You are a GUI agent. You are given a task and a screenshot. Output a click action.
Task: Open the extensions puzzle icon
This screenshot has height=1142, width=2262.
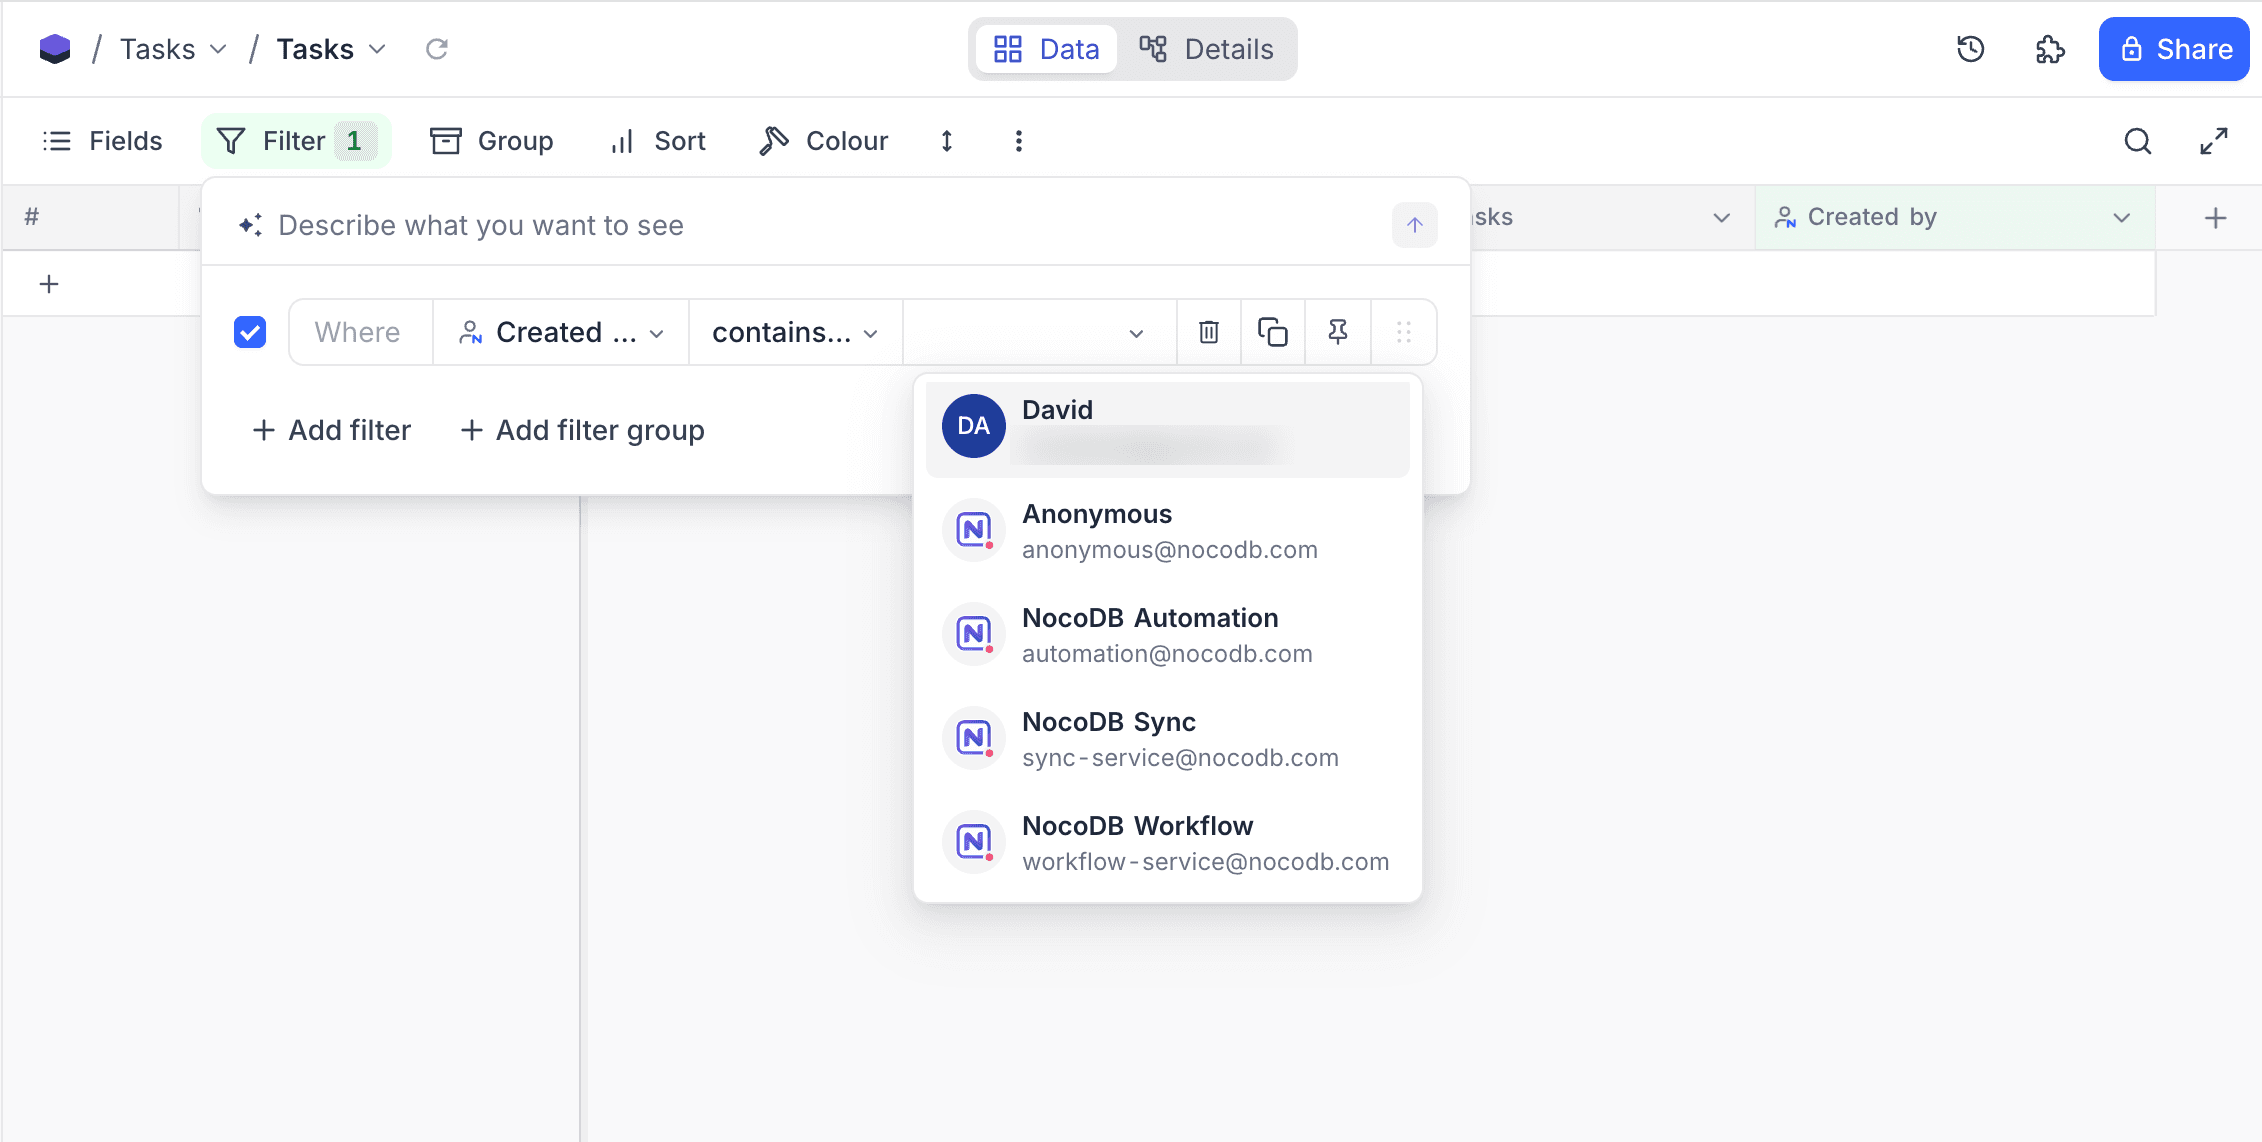click(x=2050, y=49)
